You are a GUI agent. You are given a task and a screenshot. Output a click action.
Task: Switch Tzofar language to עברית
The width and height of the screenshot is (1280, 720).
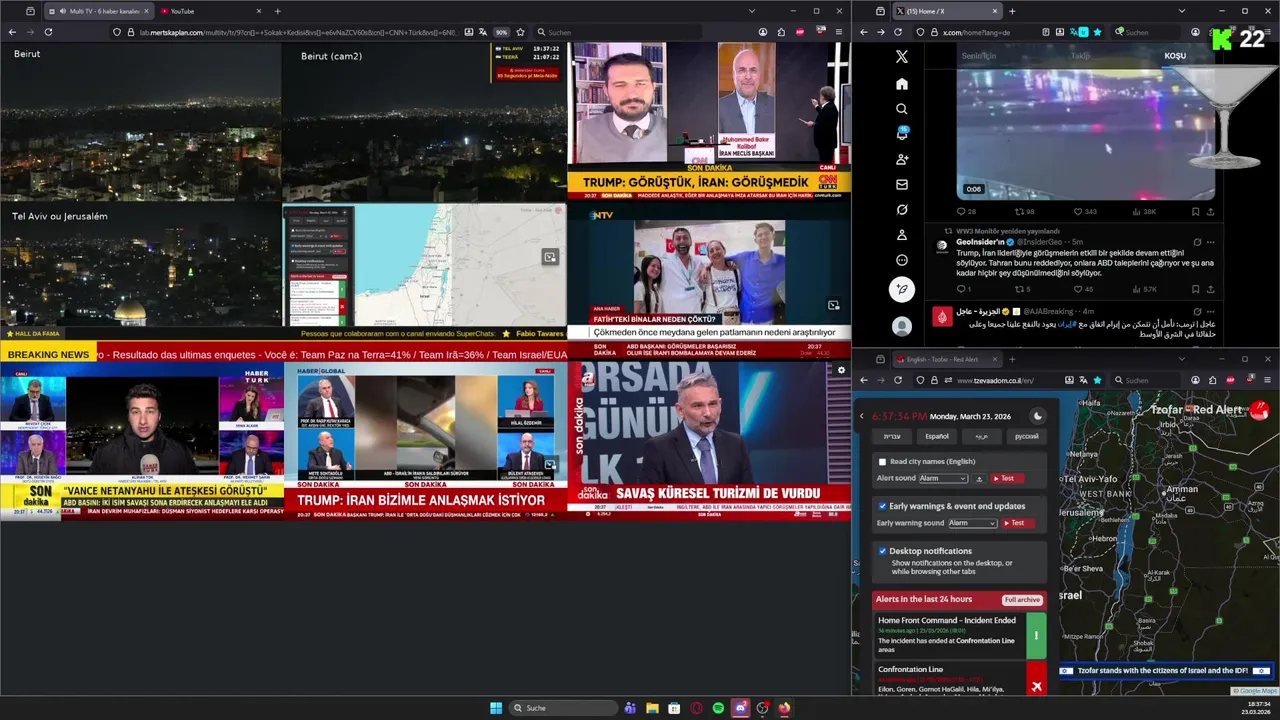(x=891, y=437)
